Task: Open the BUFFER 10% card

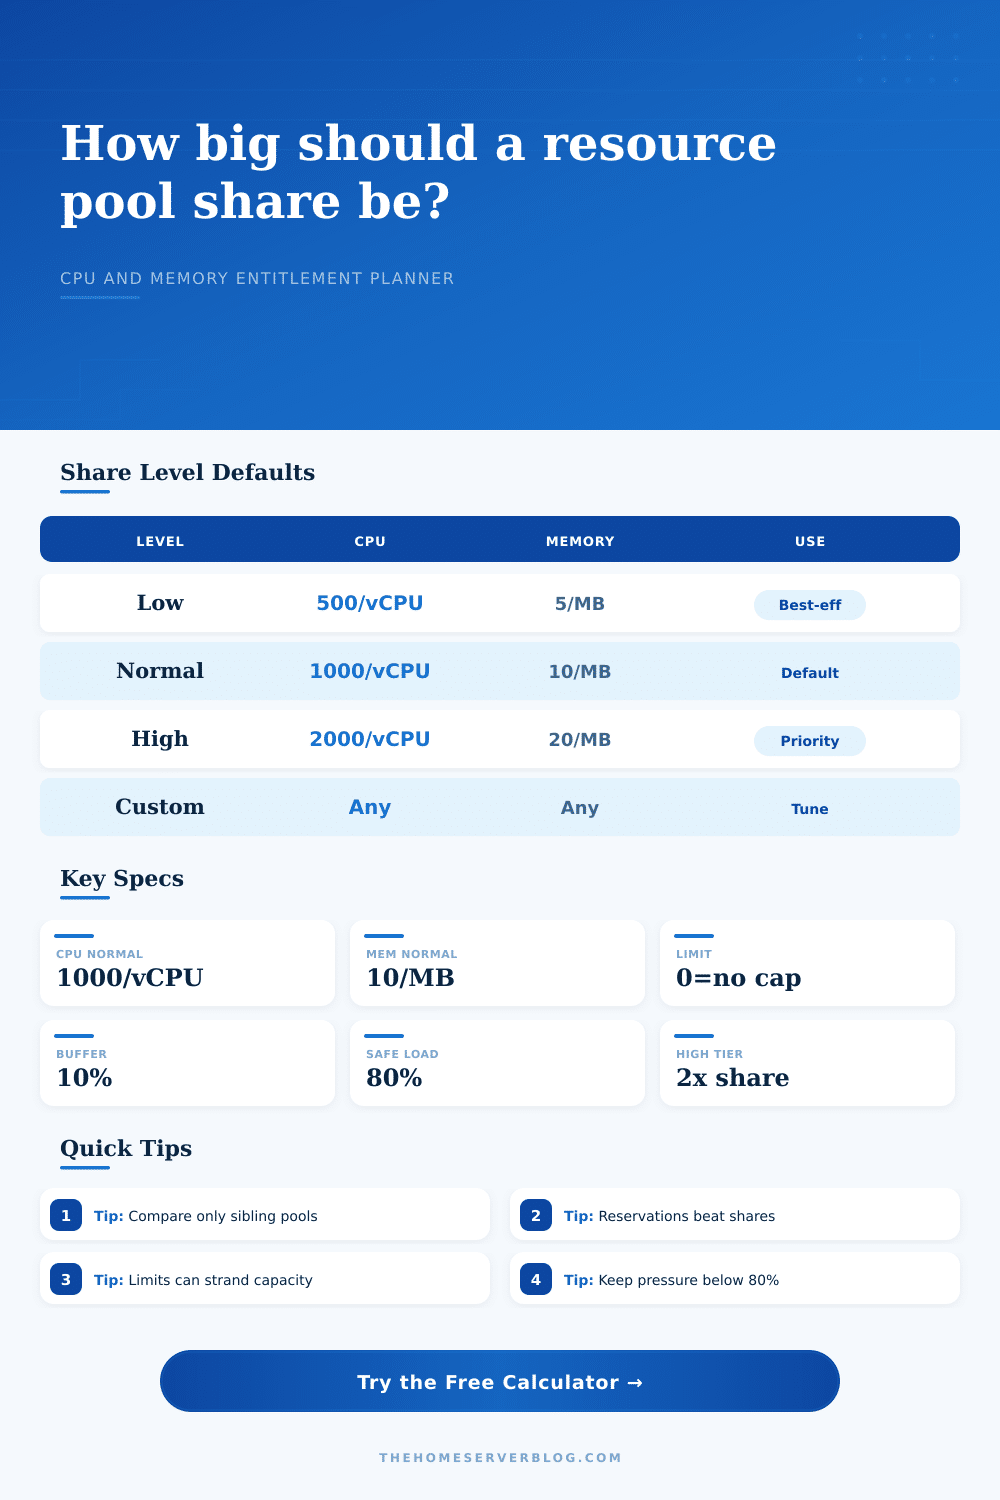Action: pyautogui.click(x=187, y=1063)
